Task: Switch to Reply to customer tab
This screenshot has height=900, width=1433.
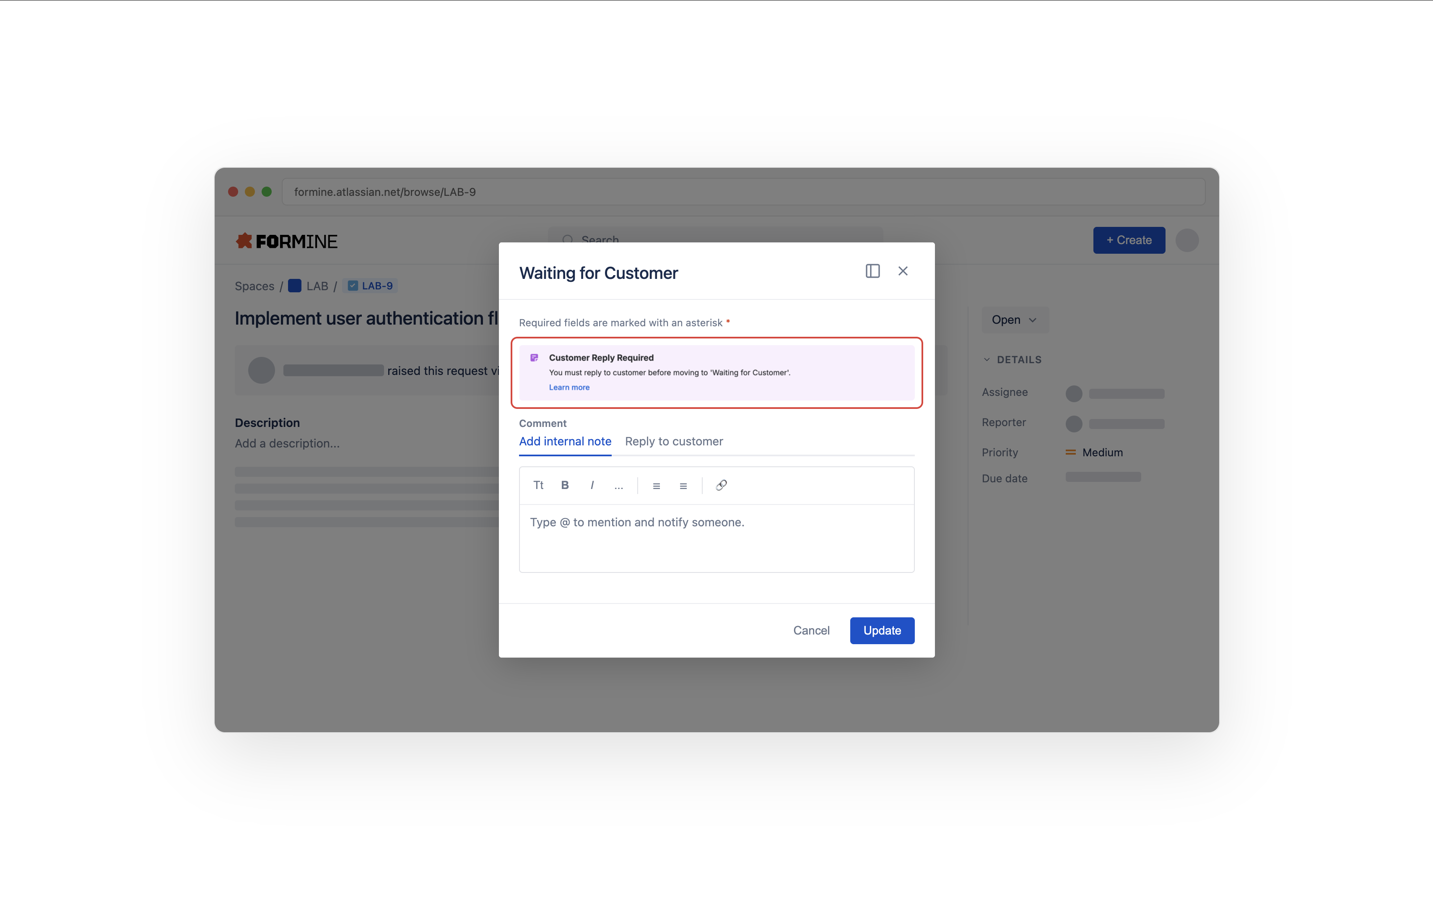Action: pos(674,441)
